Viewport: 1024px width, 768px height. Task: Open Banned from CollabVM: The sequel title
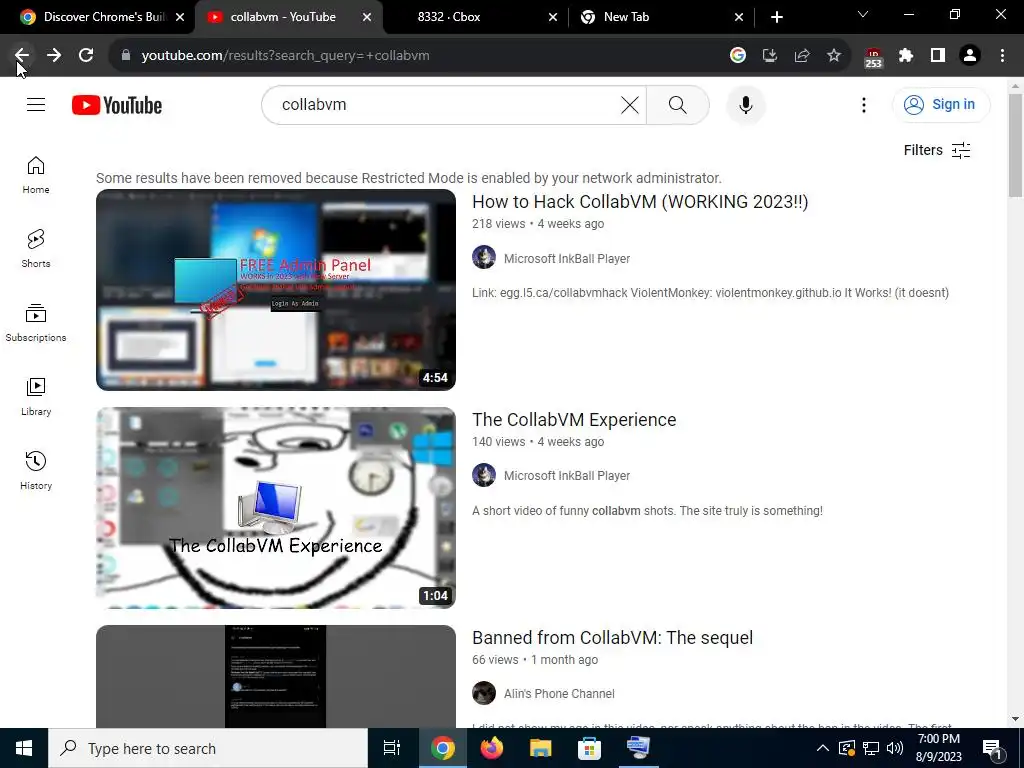[613, 638]
